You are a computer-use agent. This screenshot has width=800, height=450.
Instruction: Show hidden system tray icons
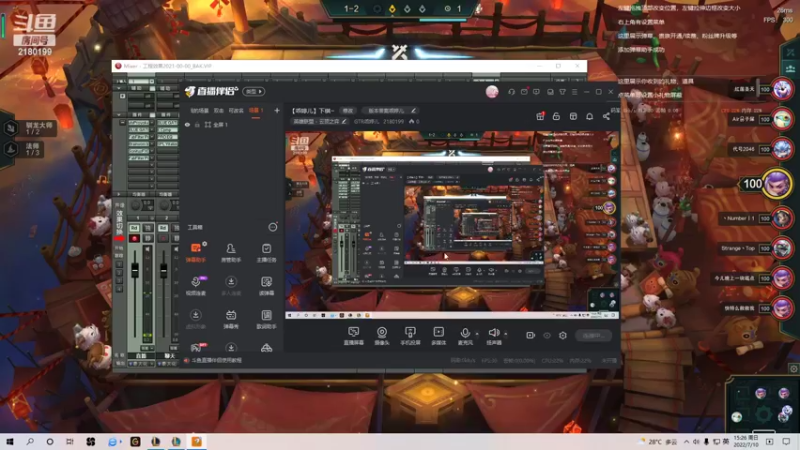tap(686, 441)
